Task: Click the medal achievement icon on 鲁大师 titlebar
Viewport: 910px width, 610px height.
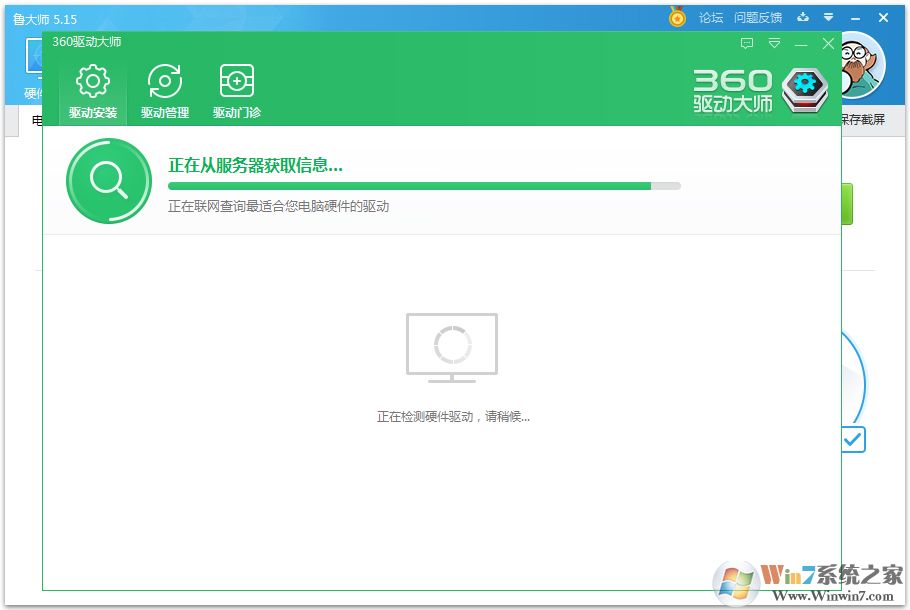Action: (678, 17)
